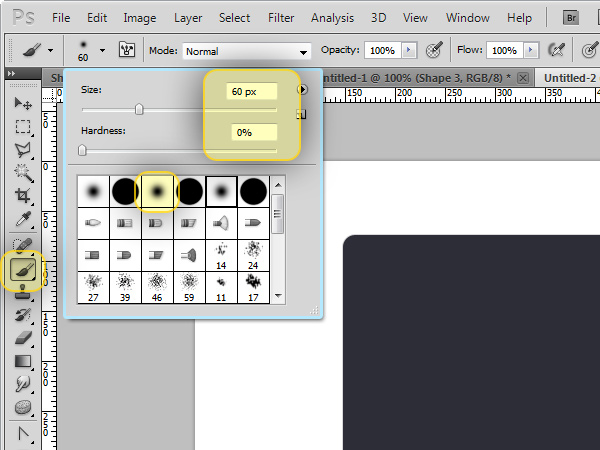Image resolution: width=600 pixels, height=450 pixels.
Task: Open the Window menu
Action: [x=468, y=18]
